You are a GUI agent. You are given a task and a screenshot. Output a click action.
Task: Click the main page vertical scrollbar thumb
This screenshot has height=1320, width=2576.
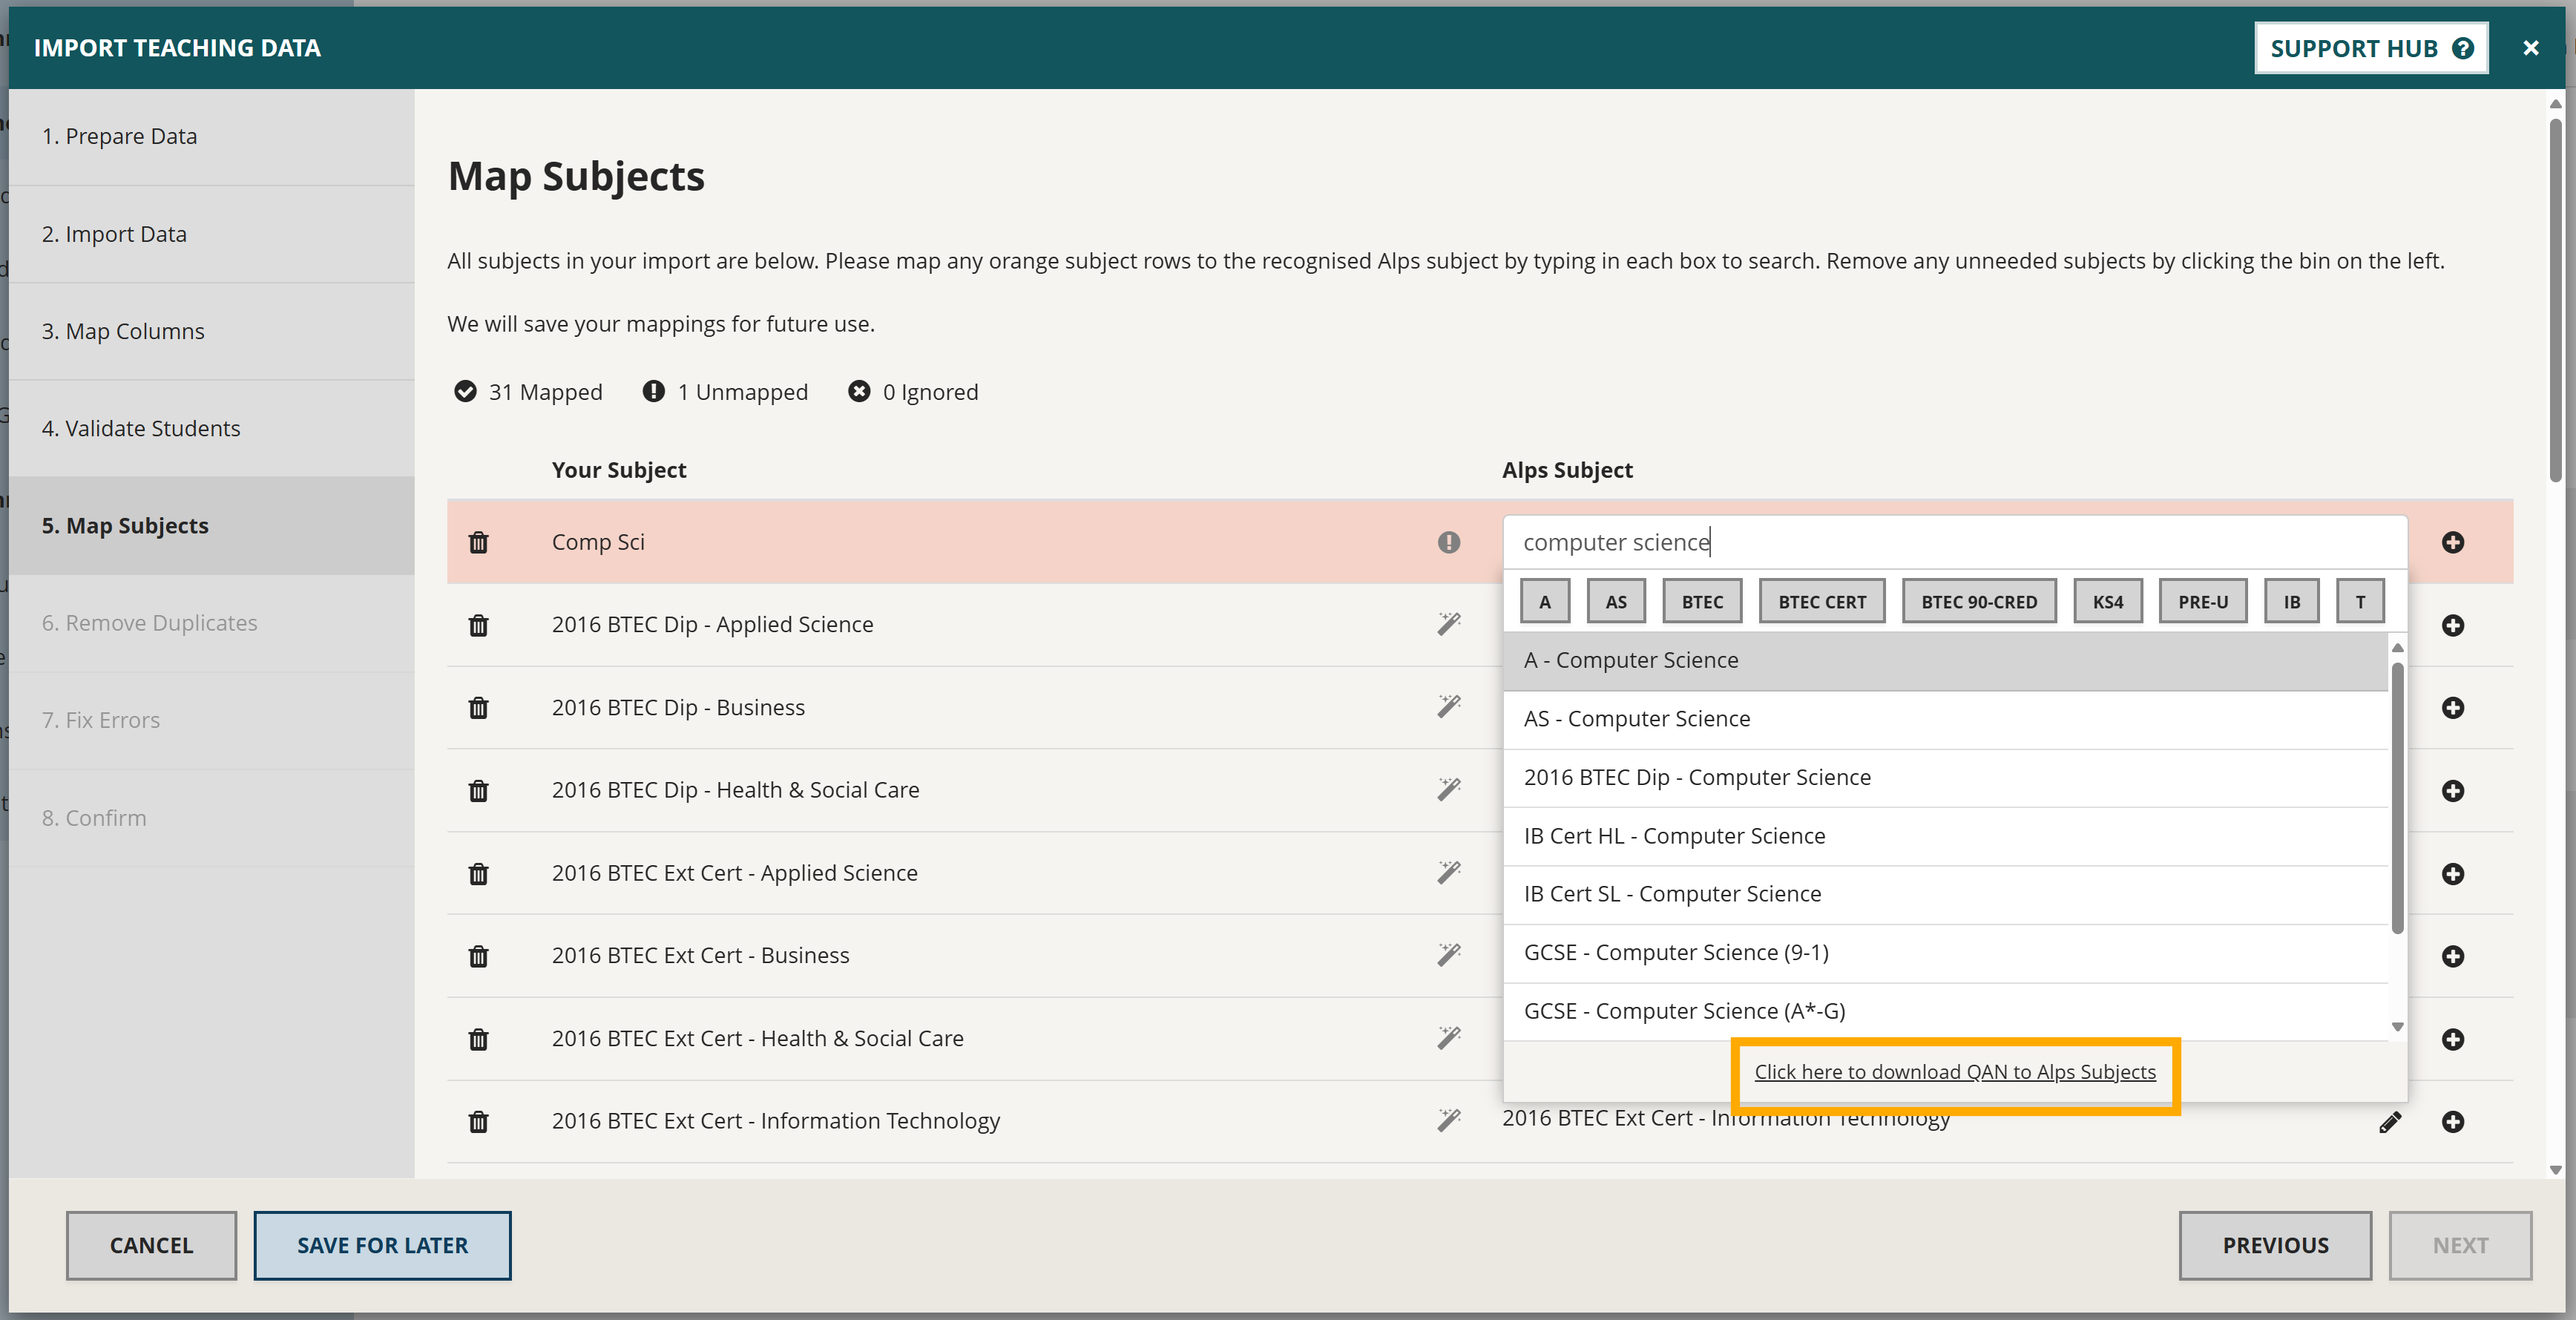pyautogui.click(x=2555, y=300)
